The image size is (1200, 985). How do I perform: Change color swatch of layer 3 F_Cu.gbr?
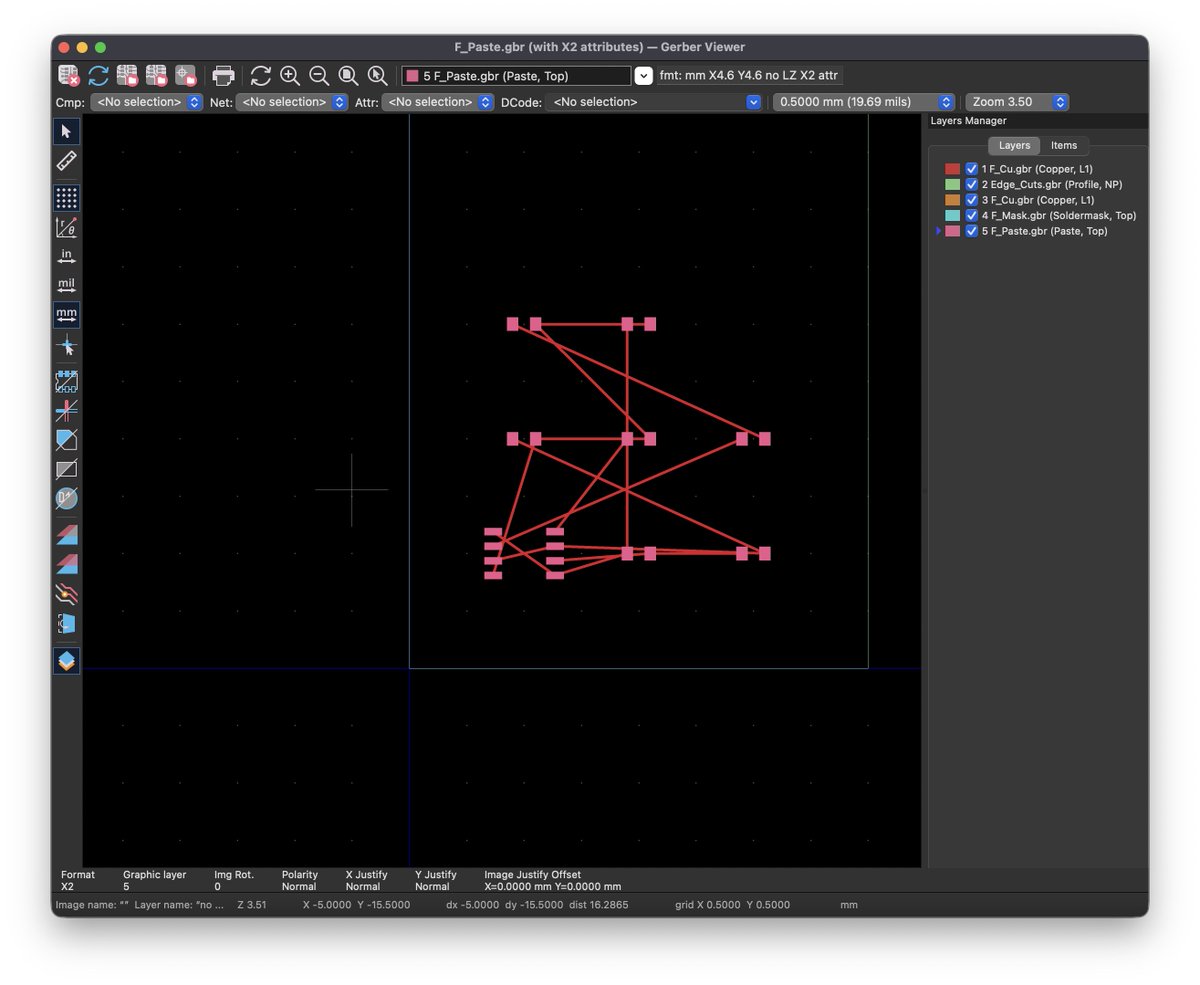coord(952,200)
